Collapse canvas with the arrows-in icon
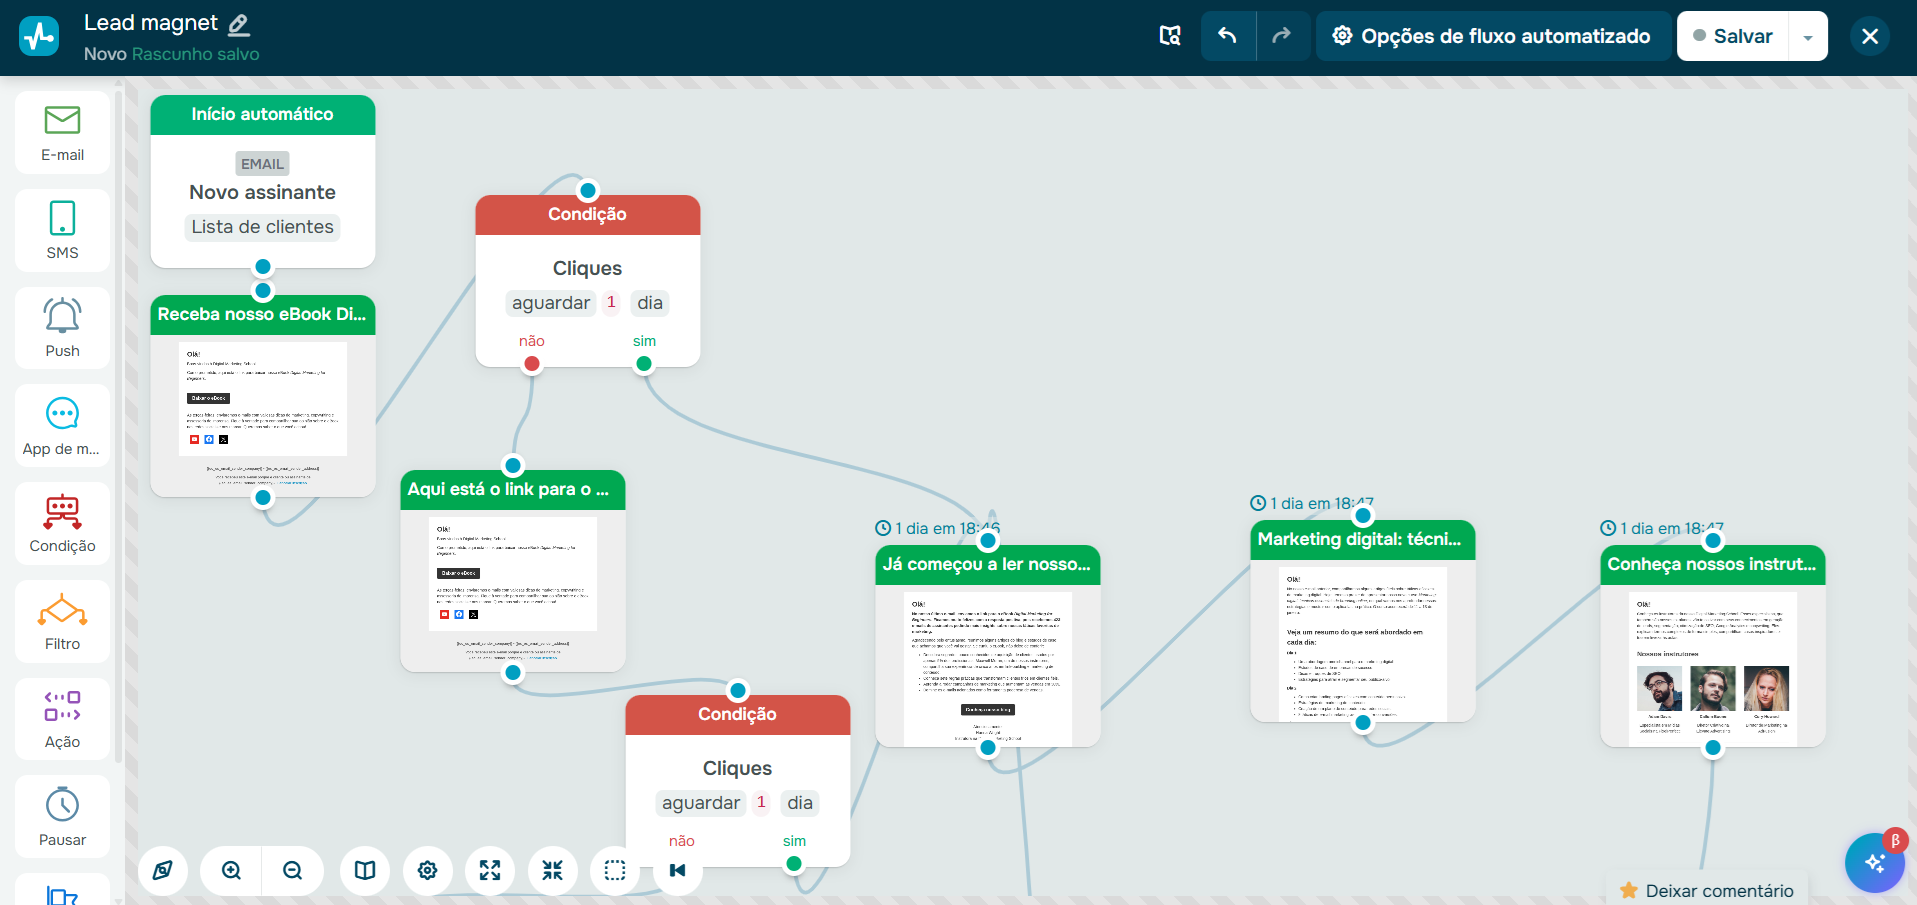Screen dimensions: 1917x905 [552, 870]
